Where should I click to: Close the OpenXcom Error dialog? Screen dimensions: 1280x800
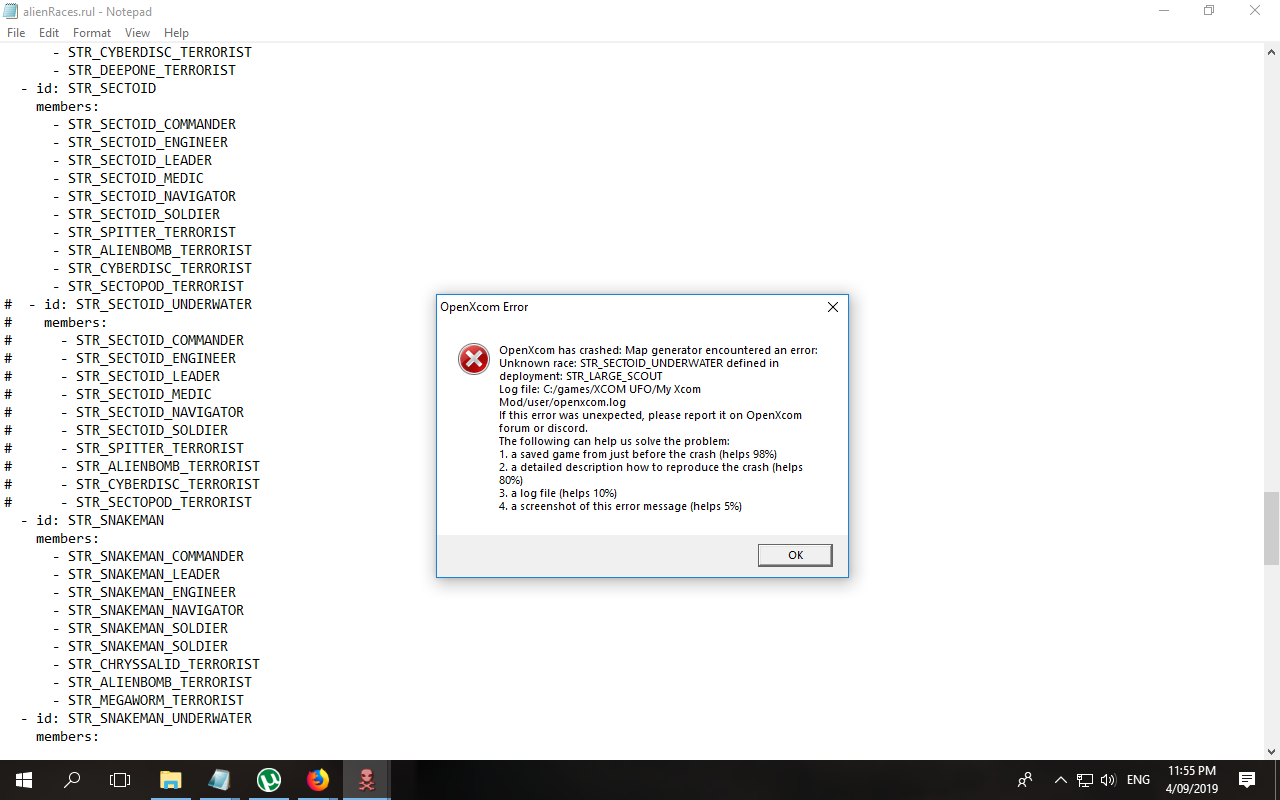point(832,307)
